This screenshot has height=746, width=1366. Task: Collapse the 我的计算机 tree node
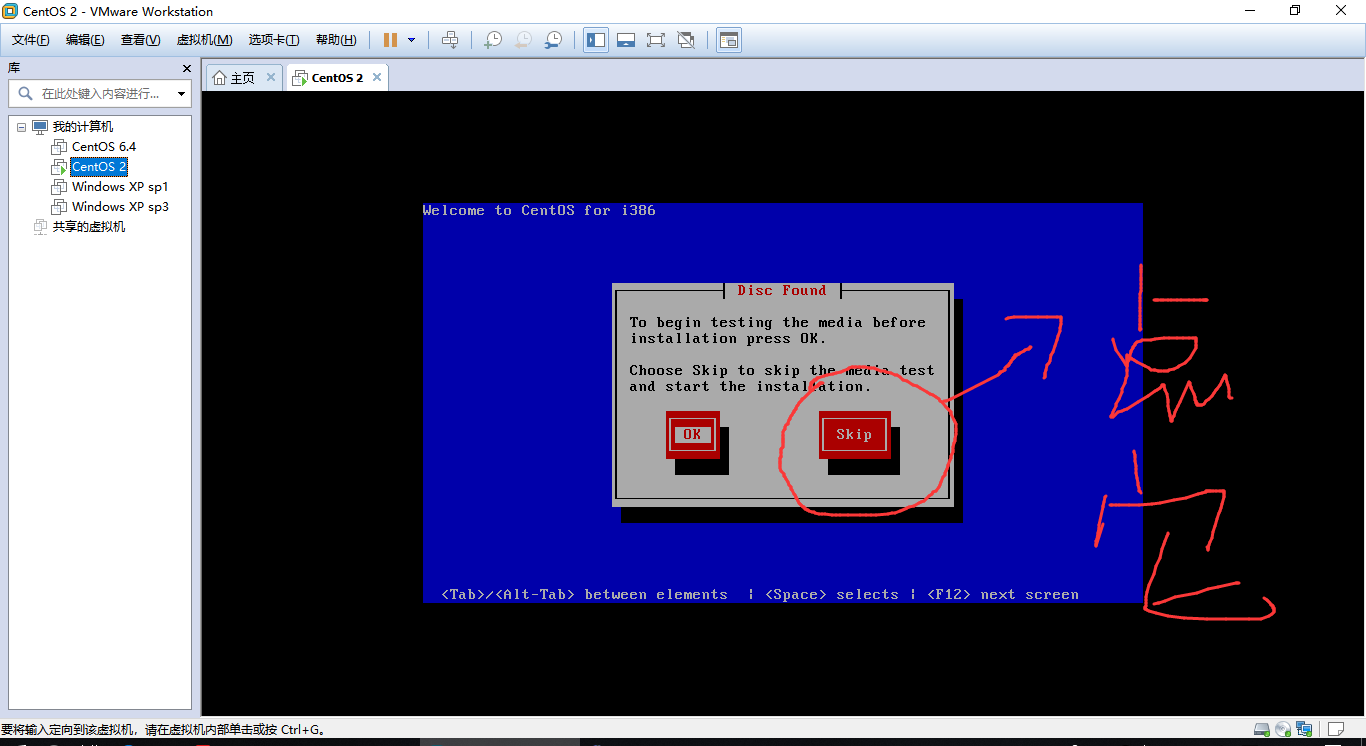[21, 127]
